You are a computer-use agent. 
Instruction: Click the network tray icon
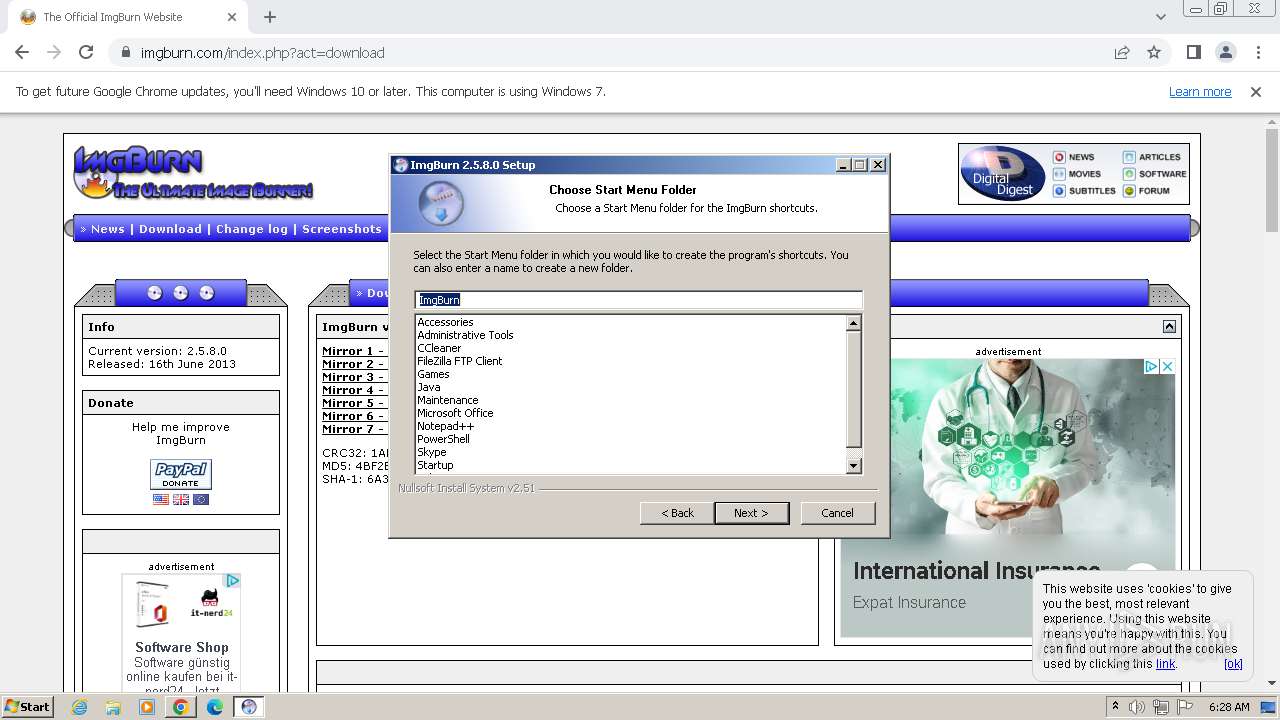tap(1161, 707)
